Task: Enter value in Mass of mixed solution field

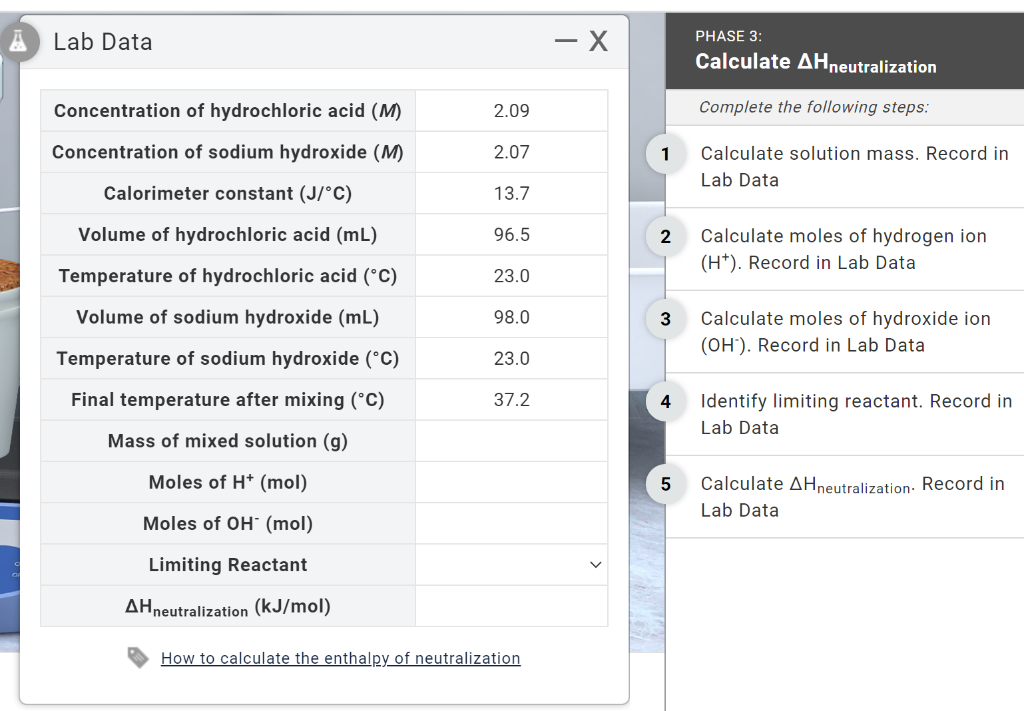Action: tap(510, 440)
